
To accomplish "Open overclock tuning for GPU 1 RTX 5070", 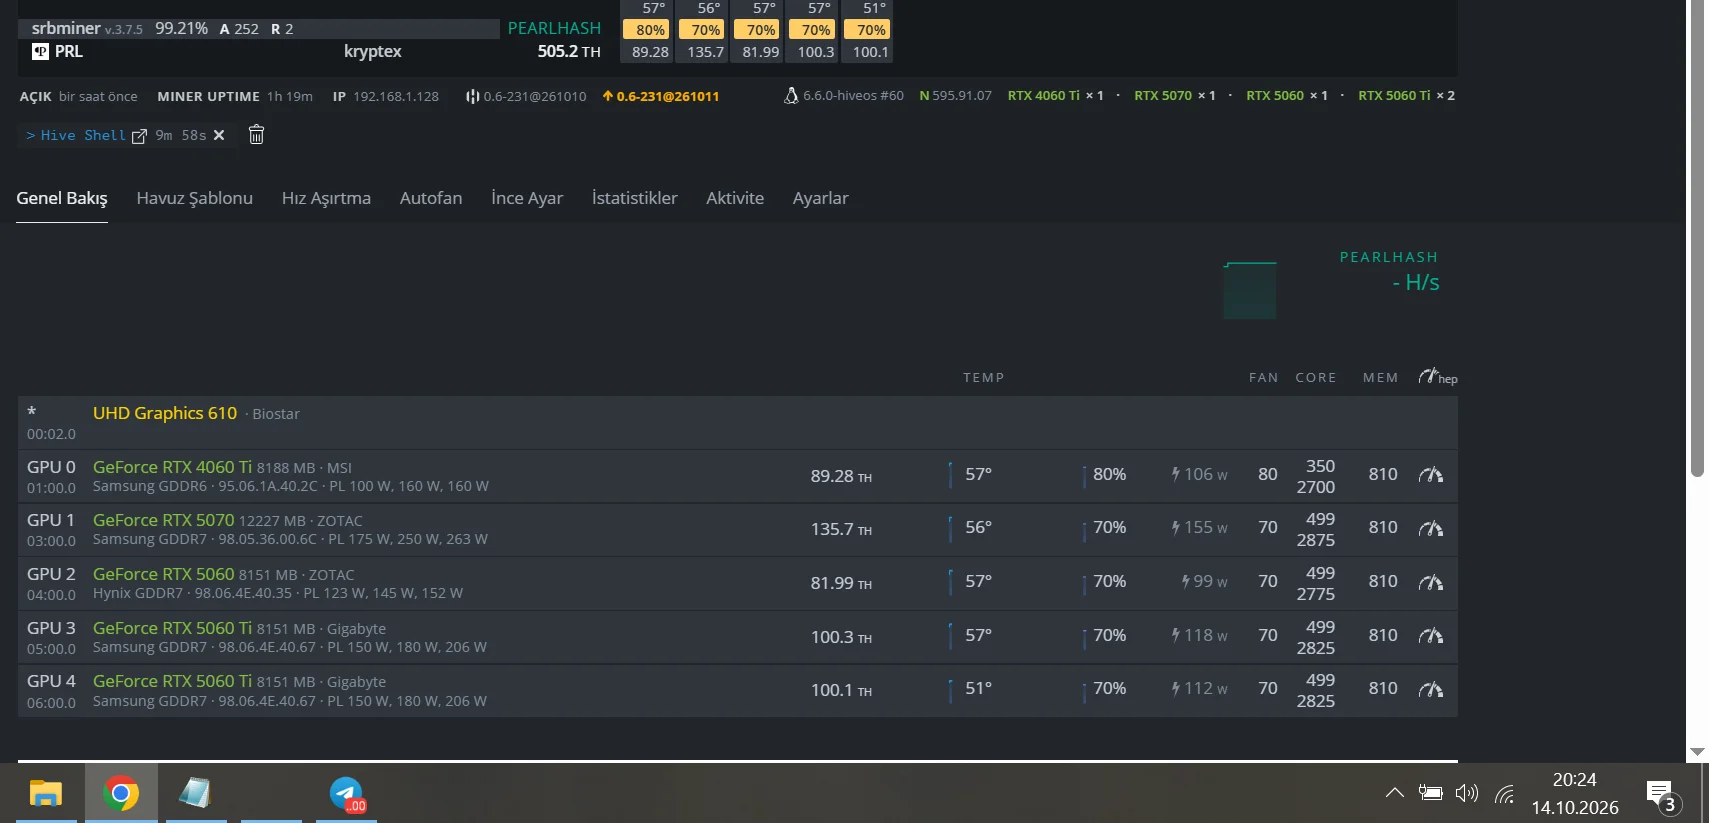I will pyautogui.click(x=1431, y=528).
